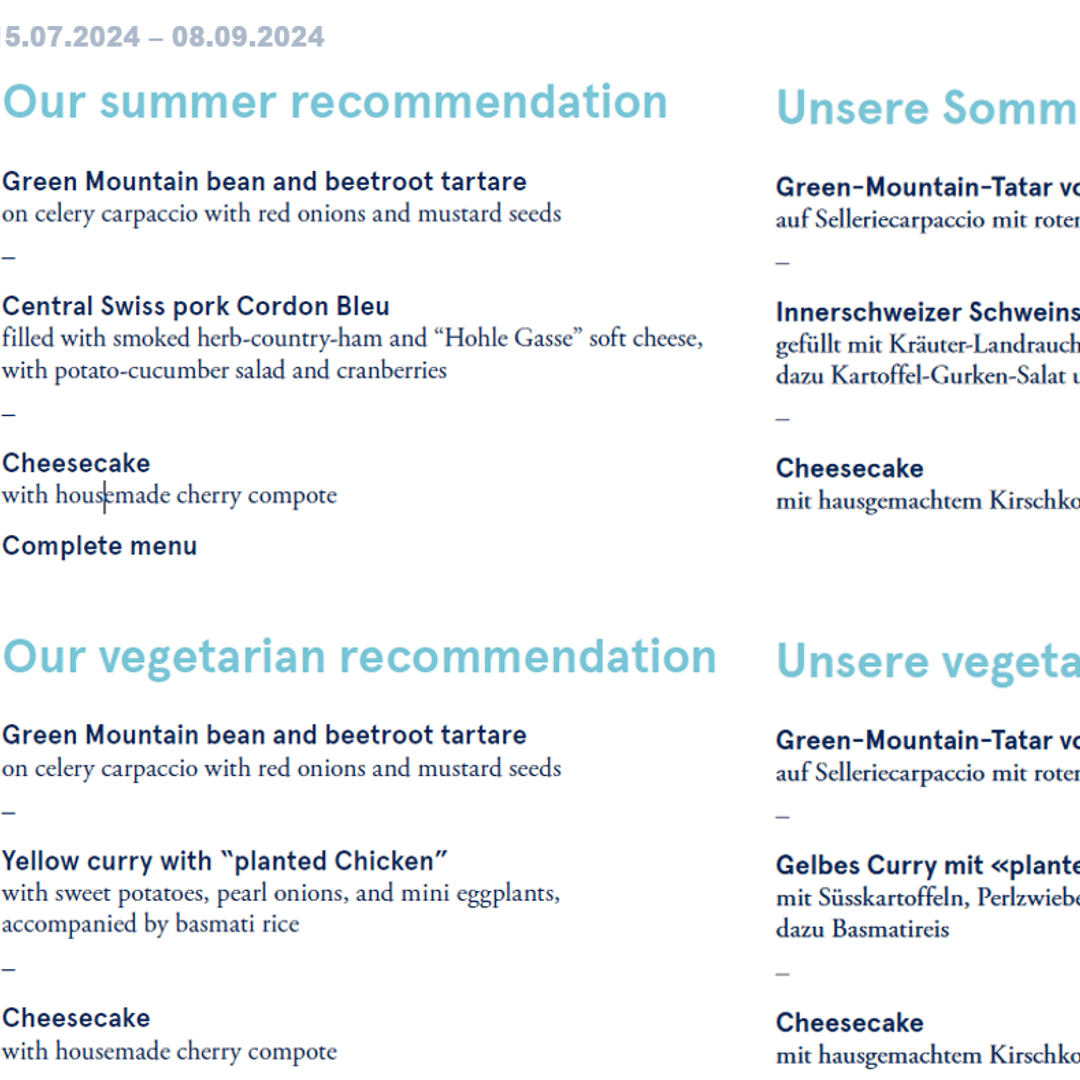This screenshot has height=1080, width=1080.
Task: Click the 'with sweet potatoes, pearl onions' line
Action: tap(281, 893)
